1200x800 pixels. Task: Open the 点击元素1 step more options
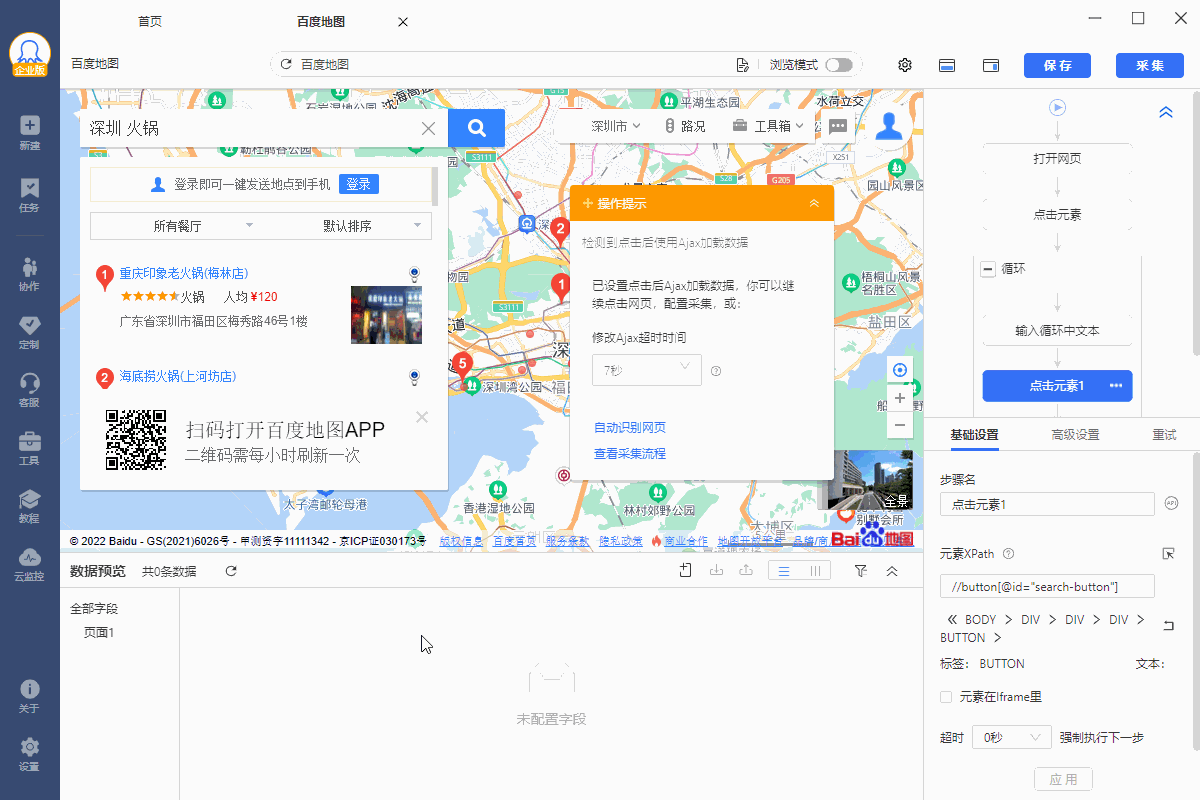point(1116,386)
